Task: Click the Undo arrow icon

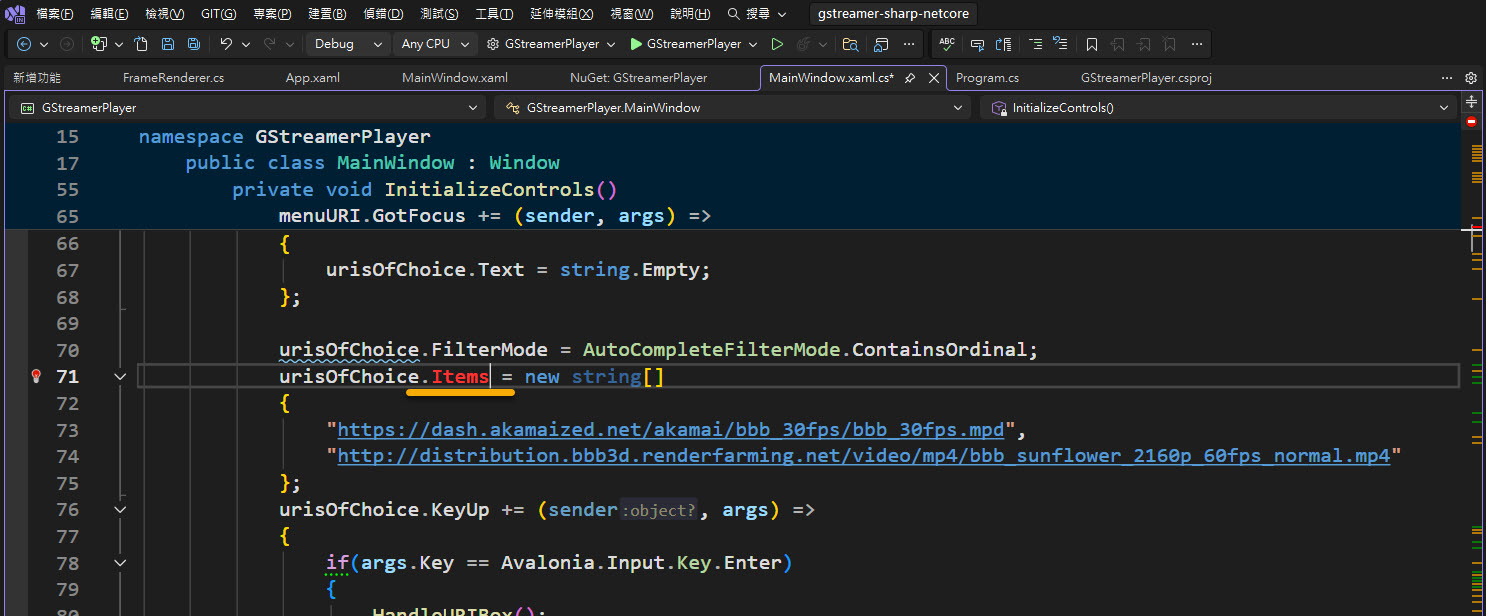Action: [226, 44]
